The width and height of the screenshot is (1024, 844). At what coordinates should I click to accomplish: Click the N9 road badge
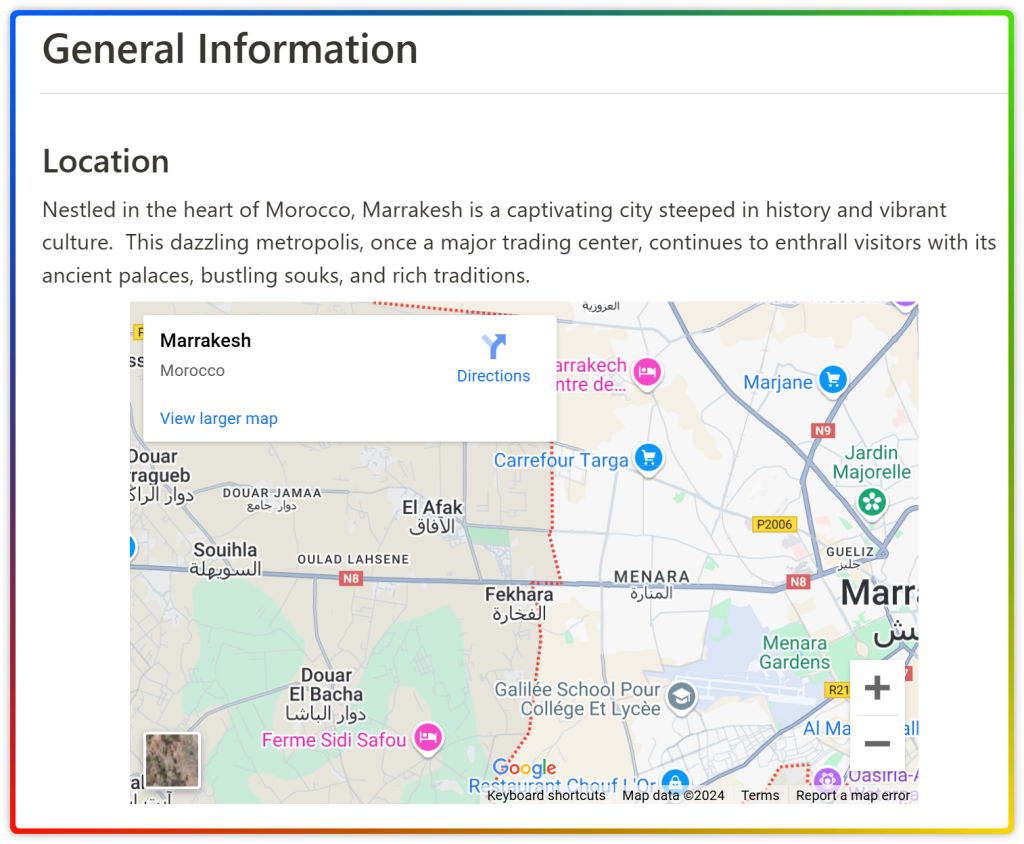(x=823, y=430)
